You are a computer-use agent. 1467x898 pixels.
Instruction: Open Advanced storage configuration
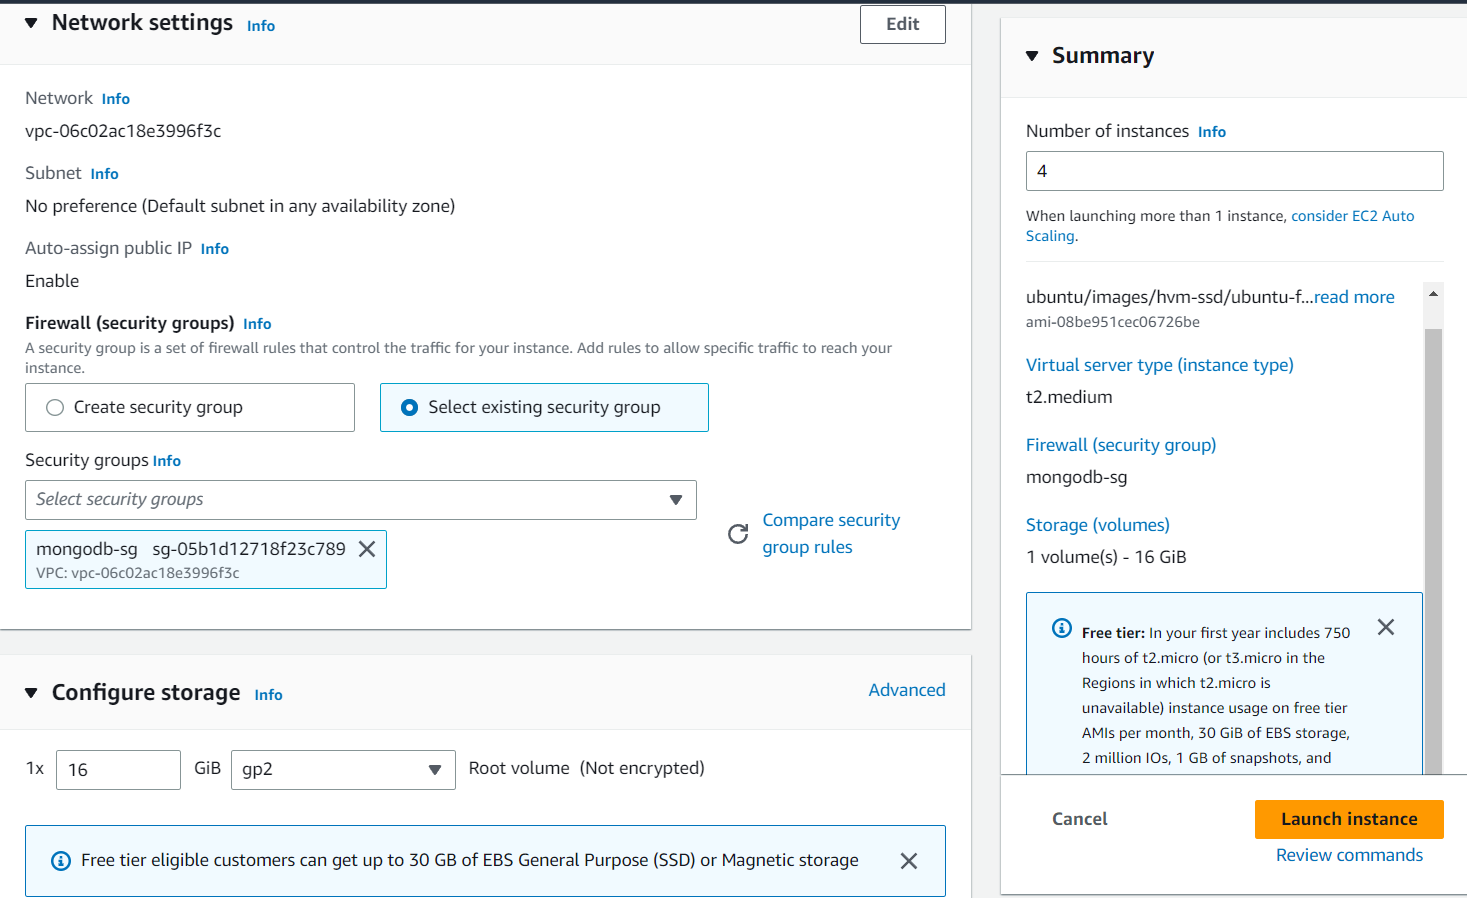906,690
